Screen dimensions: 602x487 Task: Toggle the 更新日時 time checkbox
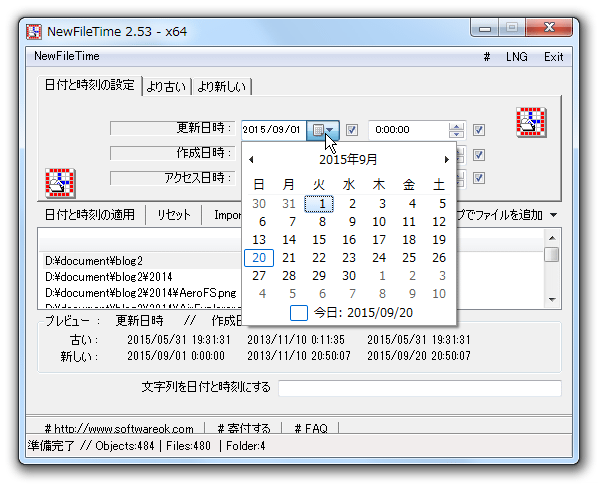(x=478, y=130)
